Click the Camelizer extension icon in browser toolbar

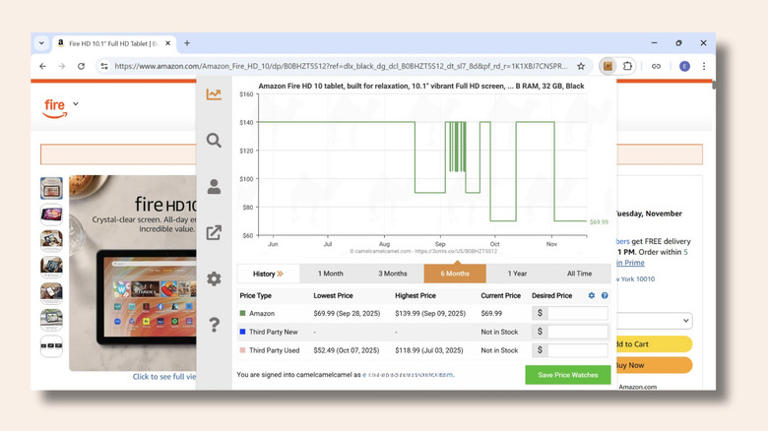pos(607,66)
